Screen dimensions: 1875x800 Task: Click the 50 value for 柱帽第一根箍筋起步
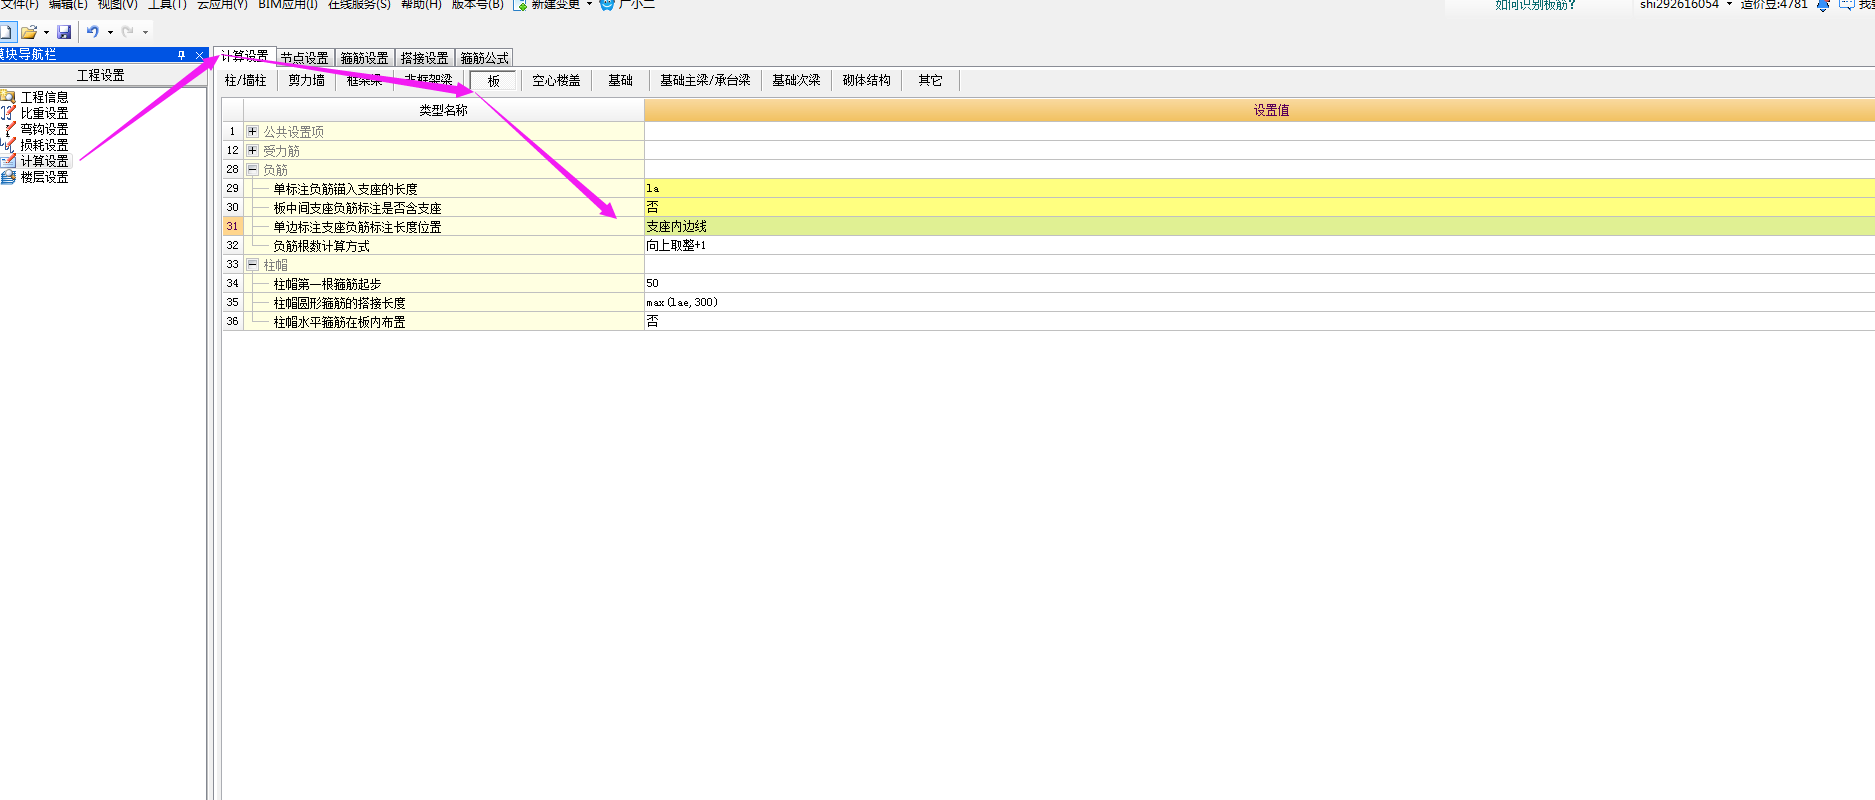pos(1259,283)
